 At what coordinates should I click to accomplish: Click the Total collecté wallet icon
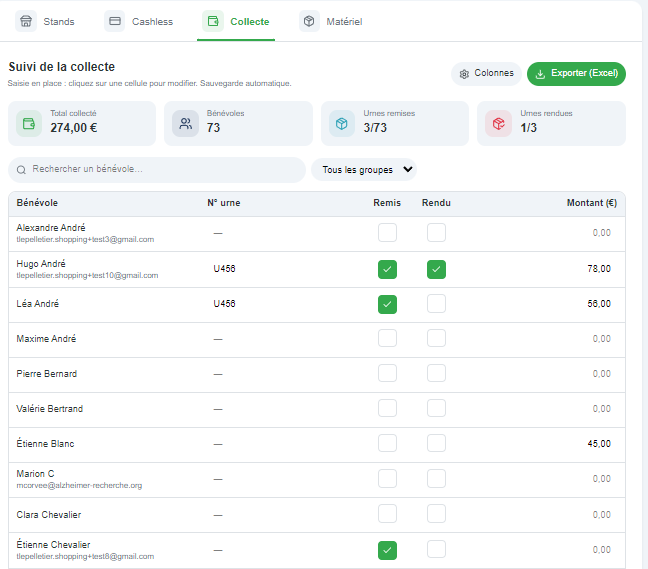point(29,124)
